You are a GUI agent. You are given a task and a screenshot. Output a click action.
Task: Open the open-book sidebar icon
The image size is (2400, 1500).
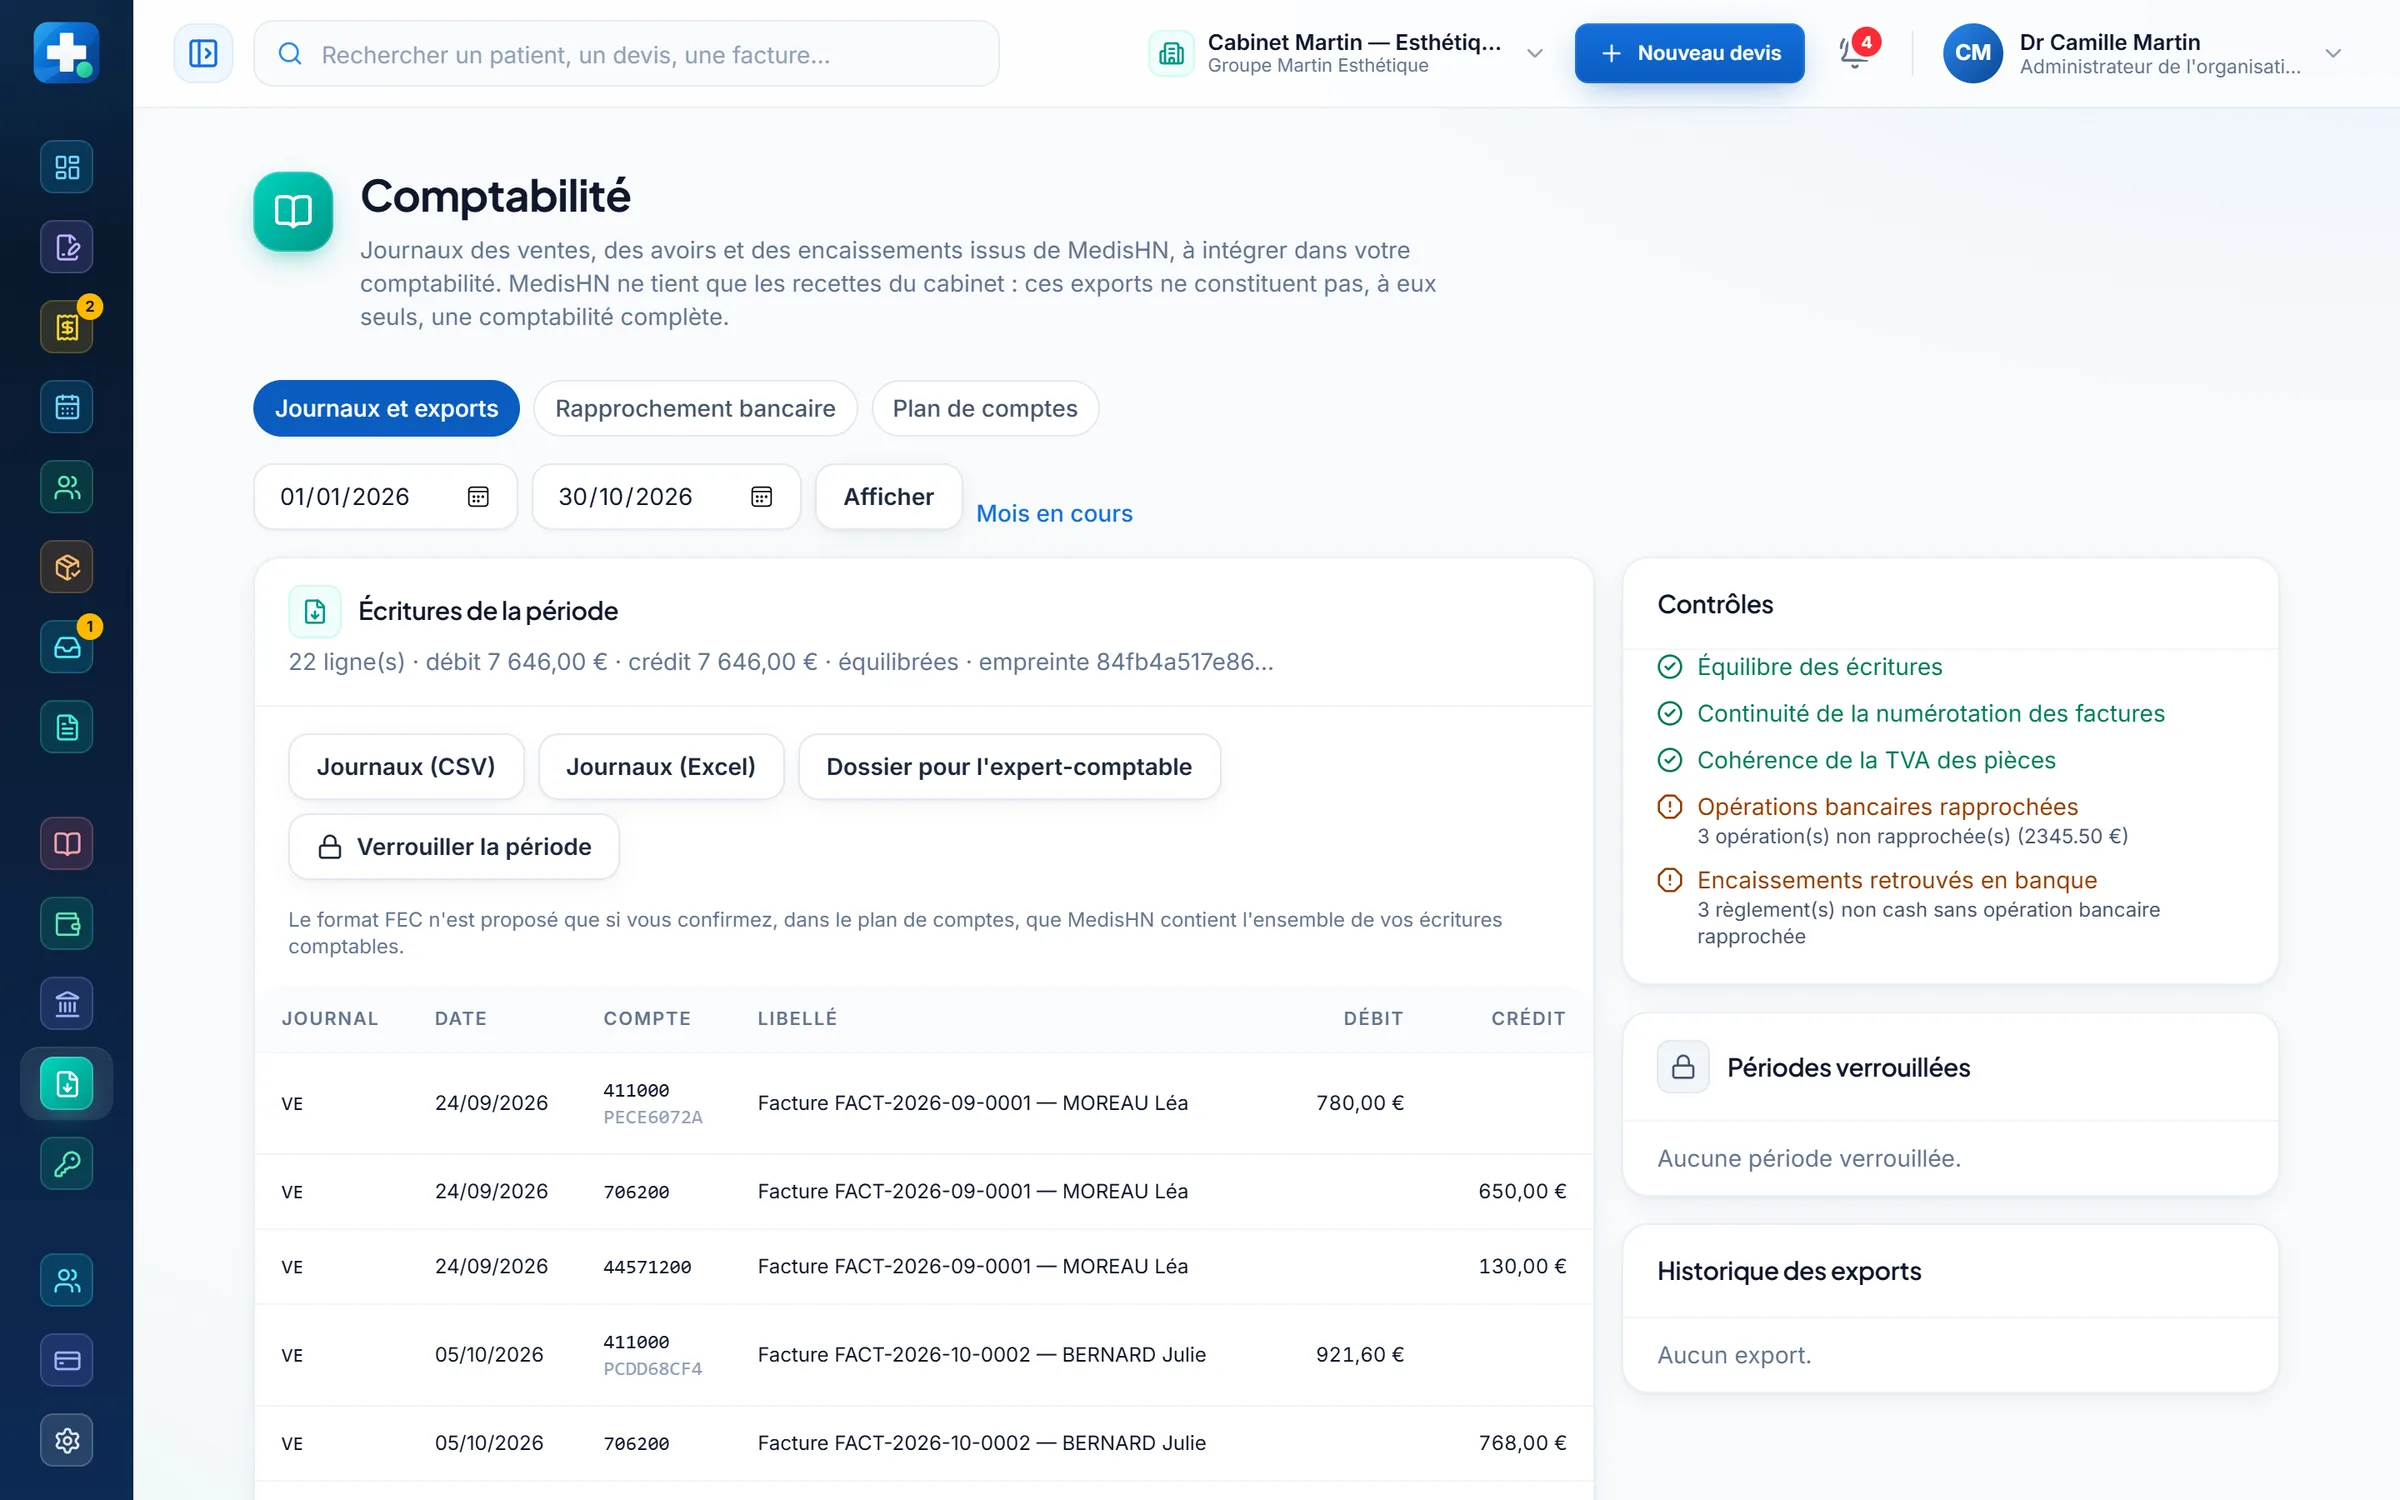click(67, 844)
